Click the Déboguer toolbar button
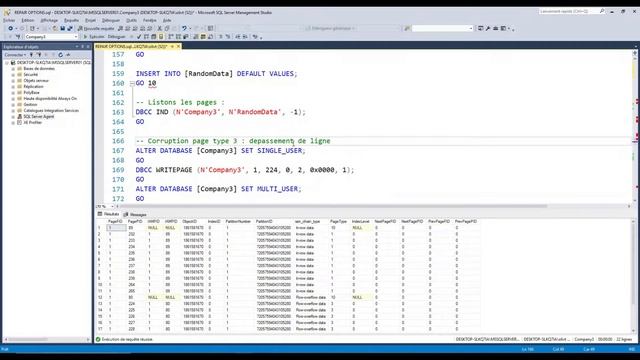 (116, 37)
